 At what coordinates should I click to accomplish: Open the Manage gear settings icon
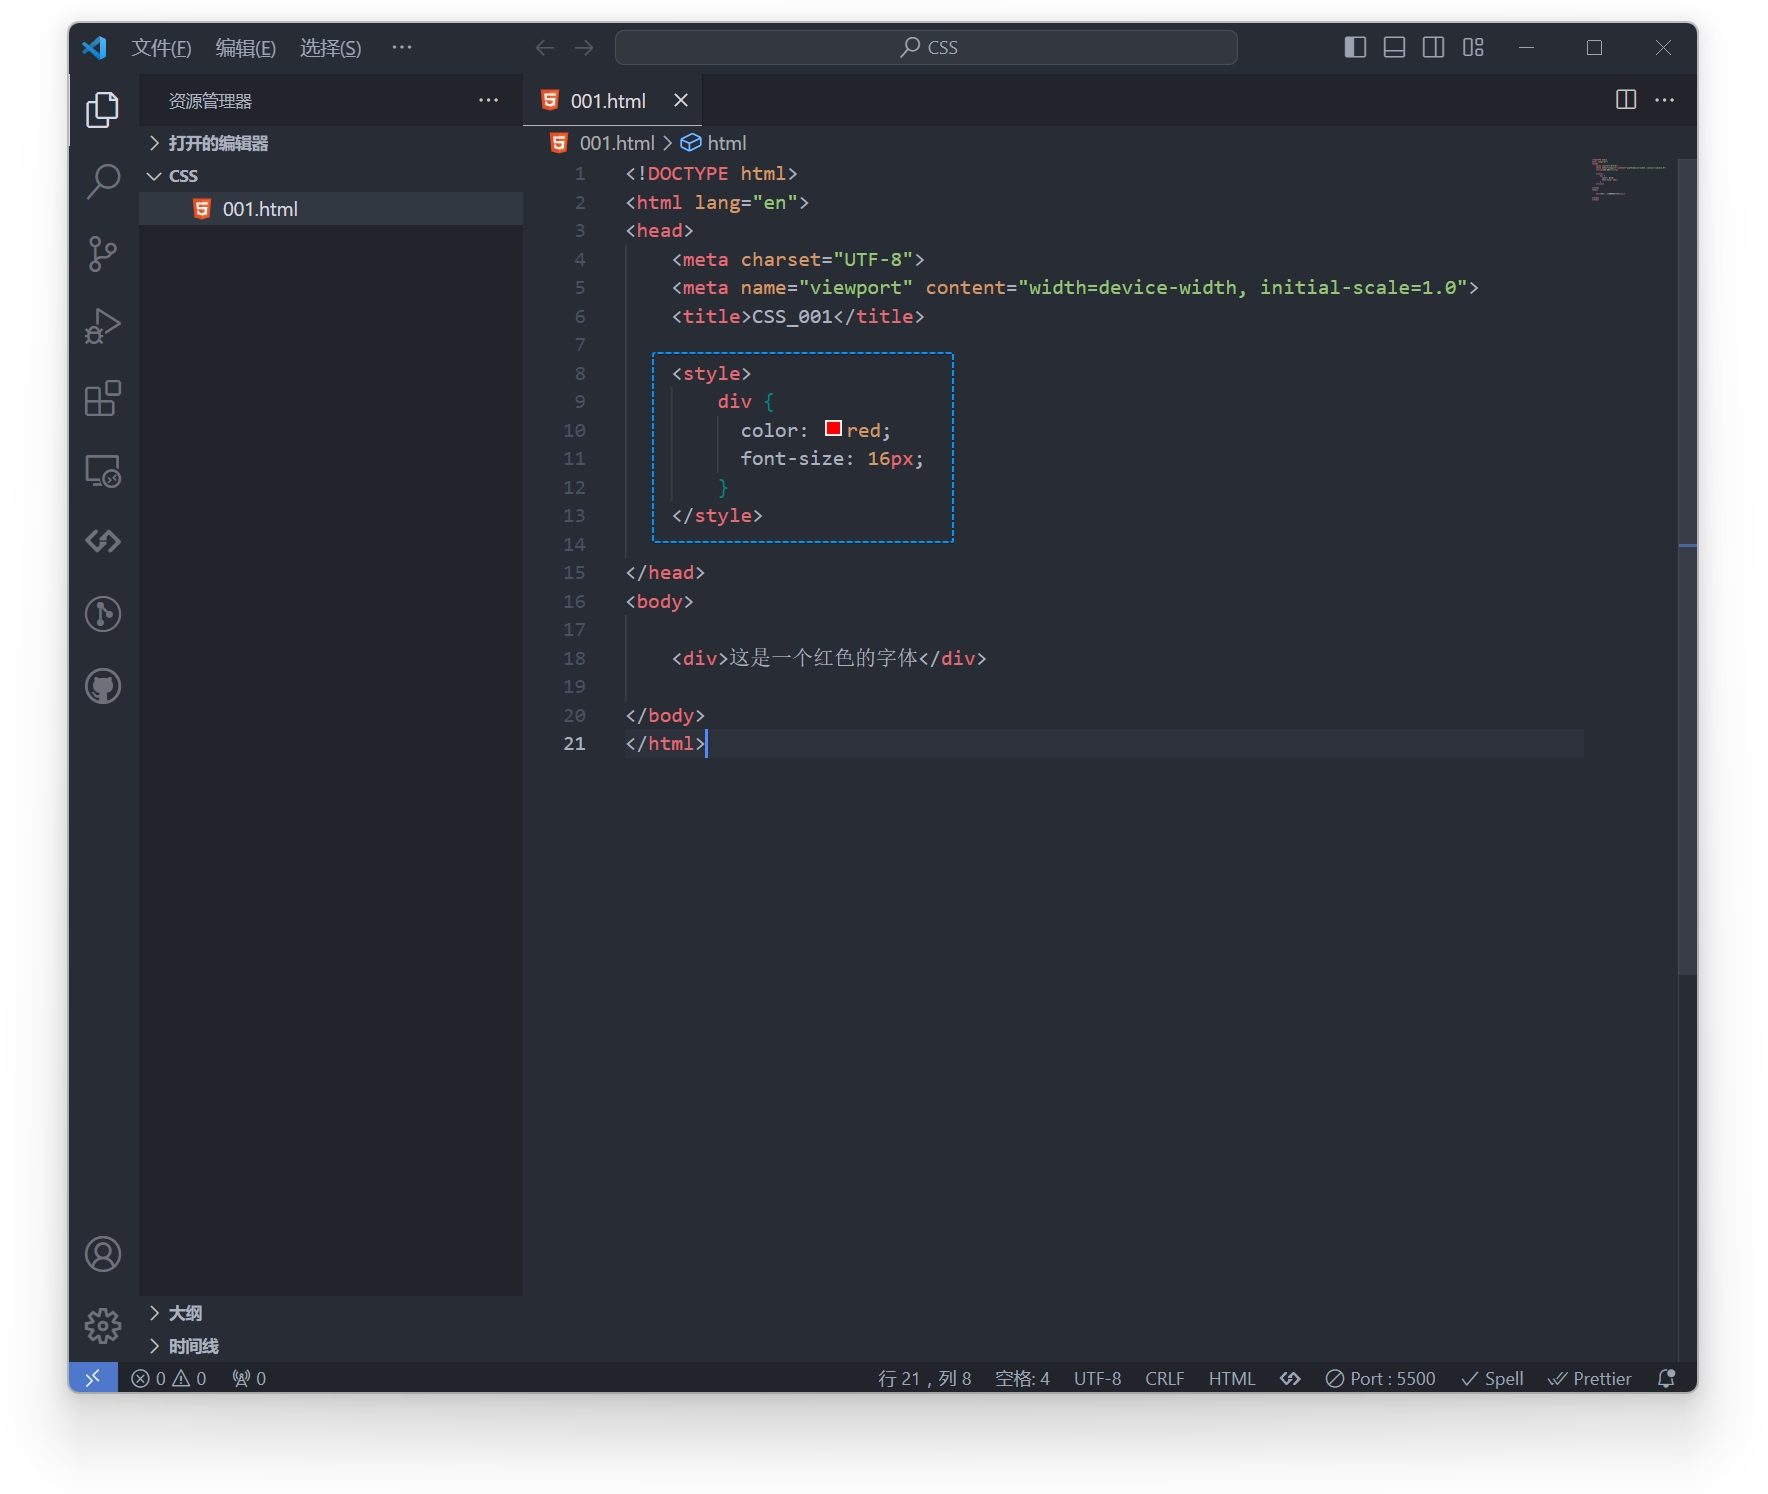(103, 1326)
